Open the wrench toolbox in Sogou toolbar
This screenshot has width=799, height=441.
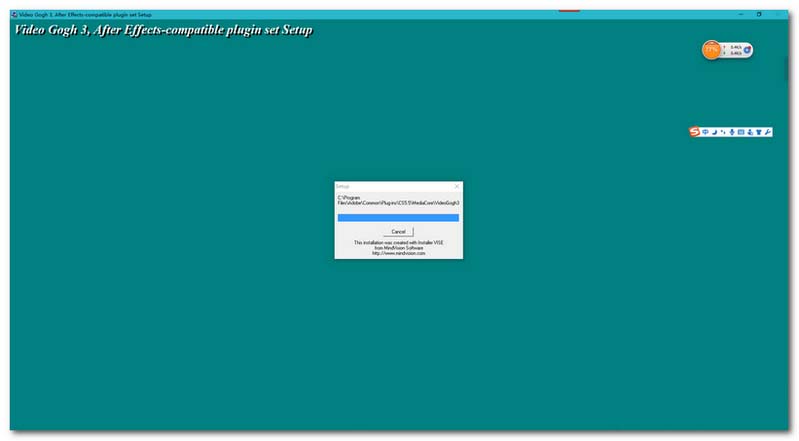tap(768, 132)
